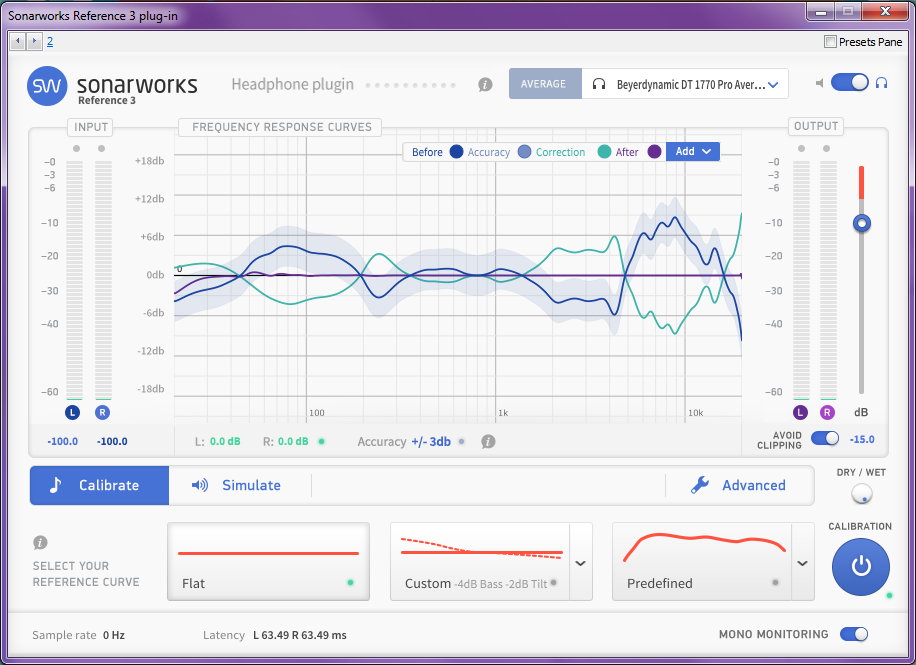Switch the speaker/headphone output toggle
Screen dimensions: 916x665
pos(850,82)
